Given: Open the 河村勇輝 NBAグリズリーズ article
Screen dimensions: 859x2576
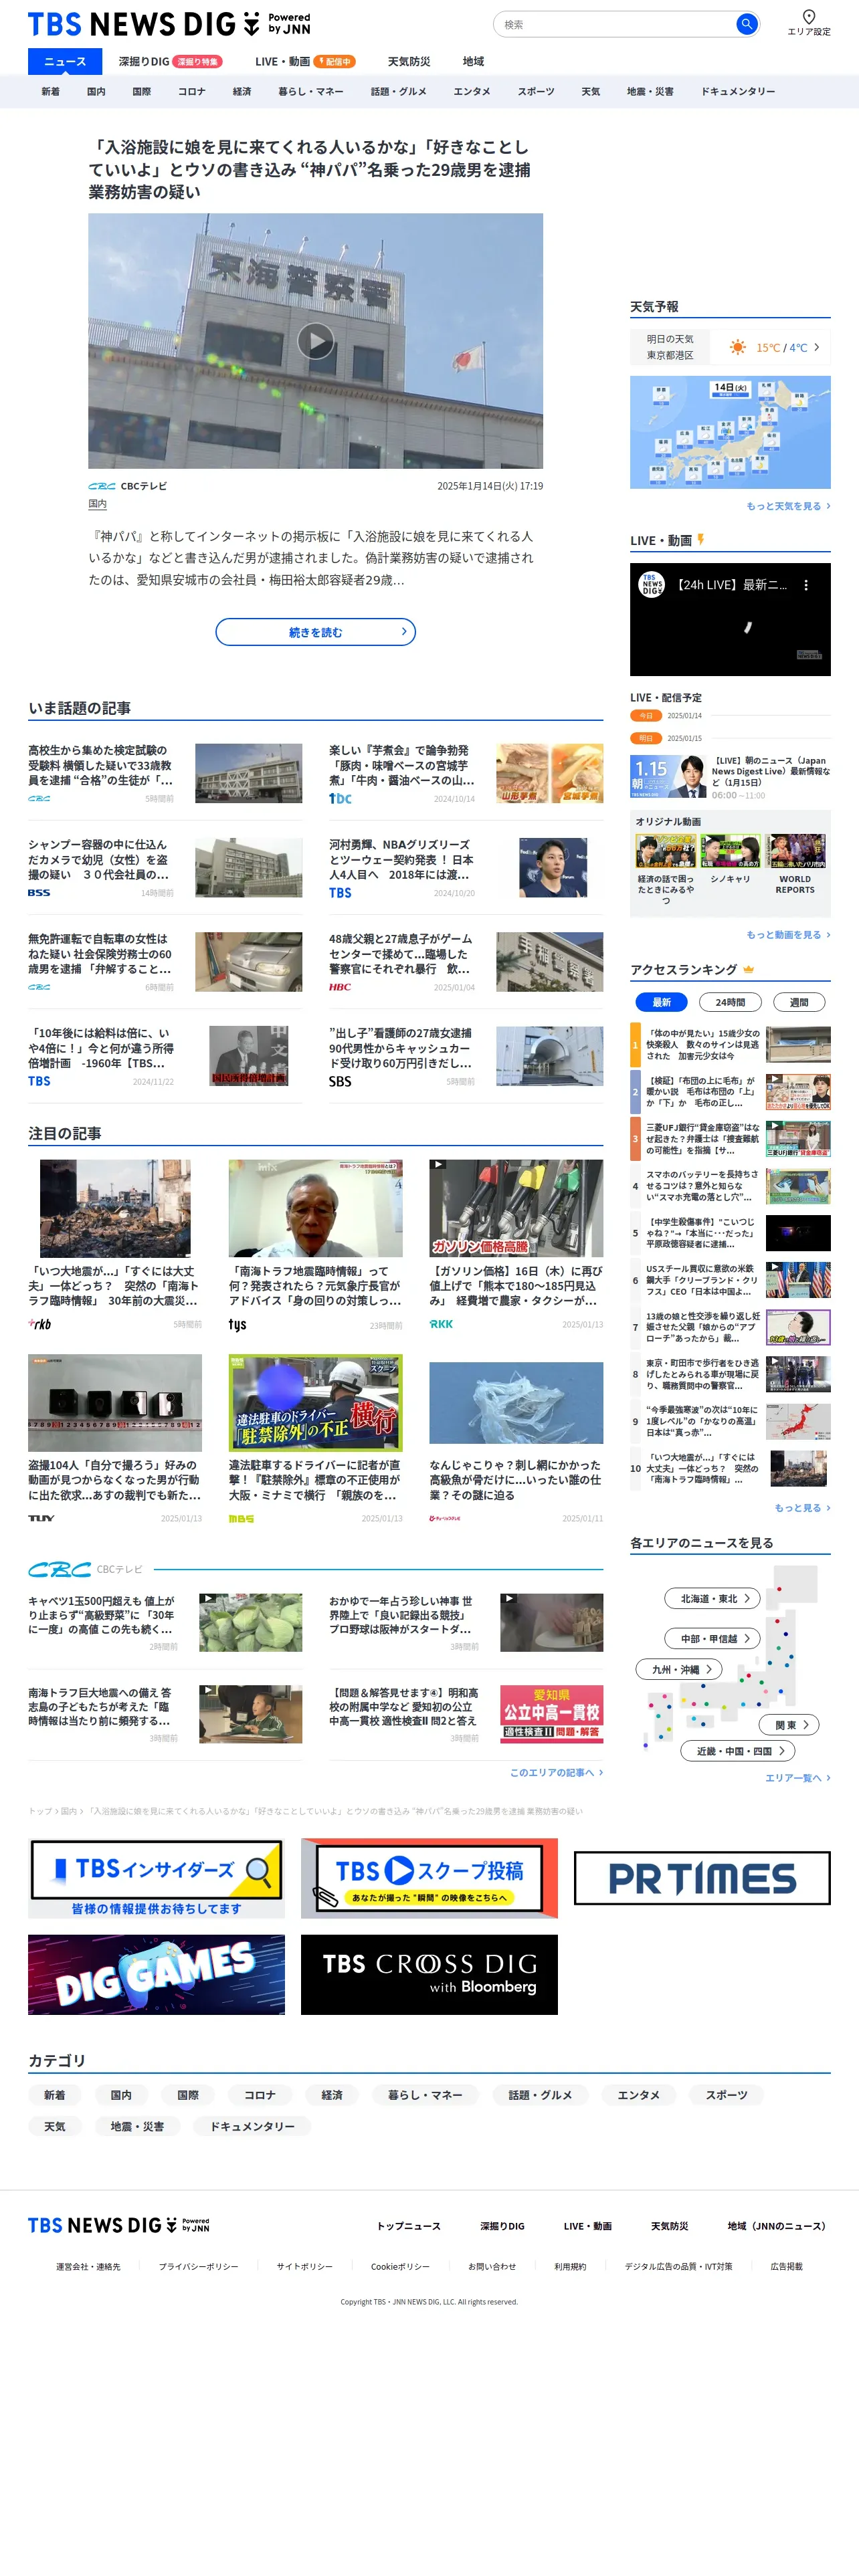Looking at the screenshot, I should [466, 868].
